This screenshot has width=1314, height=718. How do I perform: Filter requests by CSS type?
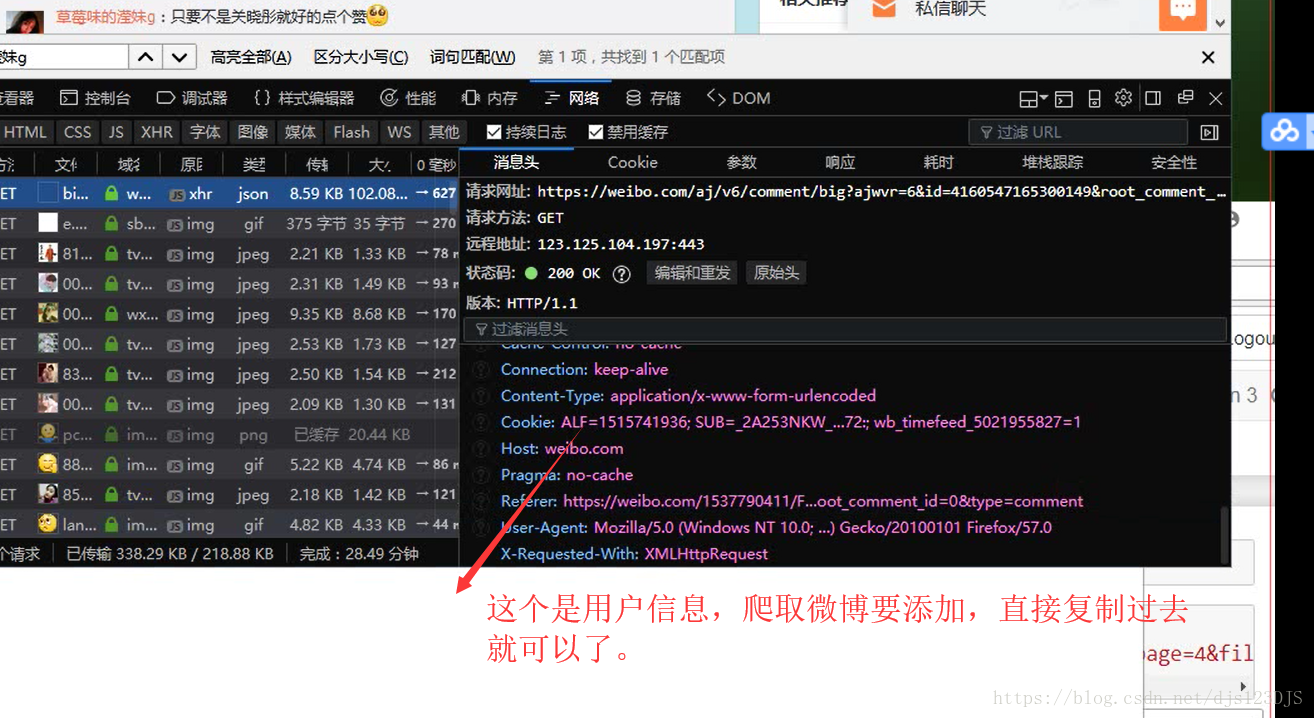77,132
